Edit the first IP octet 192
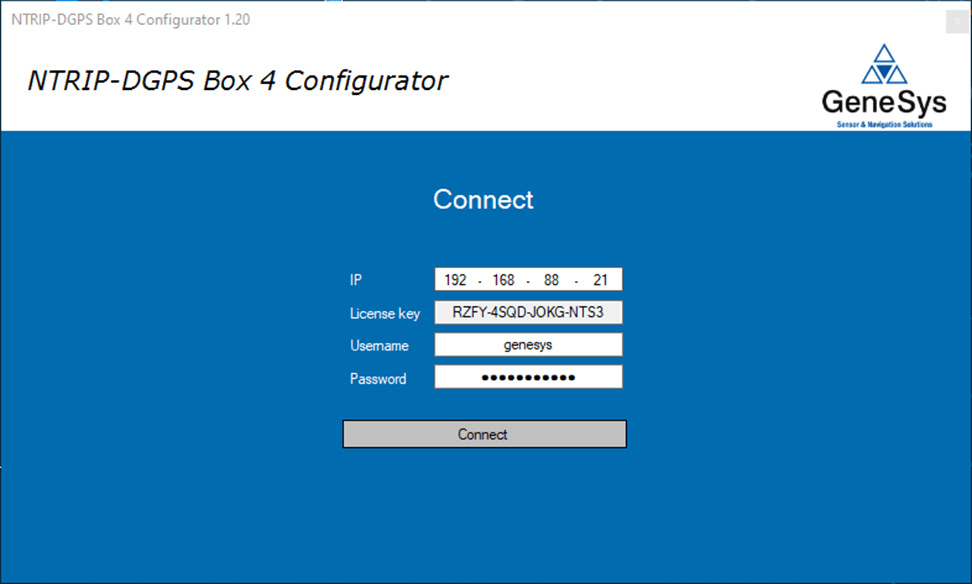Viewport: 972px width, 584px height. click(x=455, y=280)
